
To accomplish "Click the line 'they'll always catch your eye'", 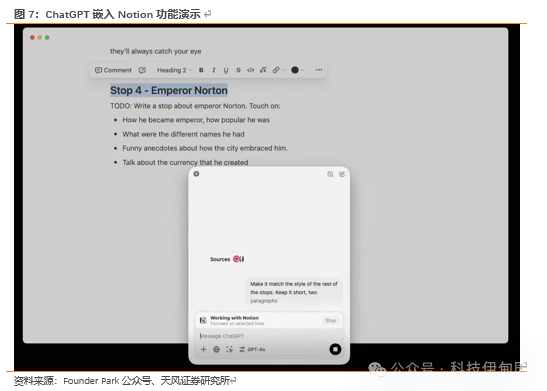I will coord(156,51).
